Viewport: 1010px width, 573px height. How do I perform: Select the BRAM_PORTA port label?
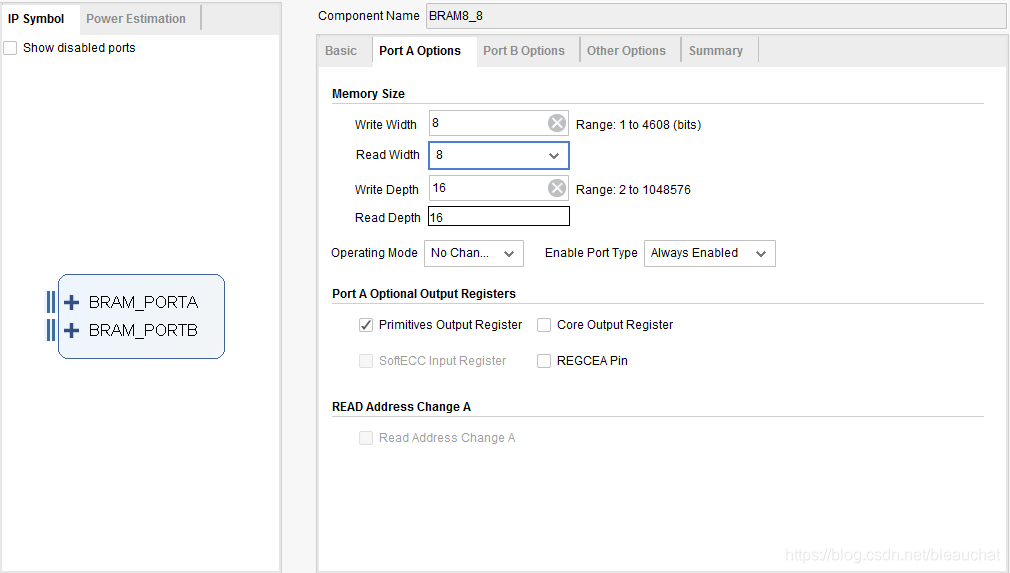pos(143,302)
